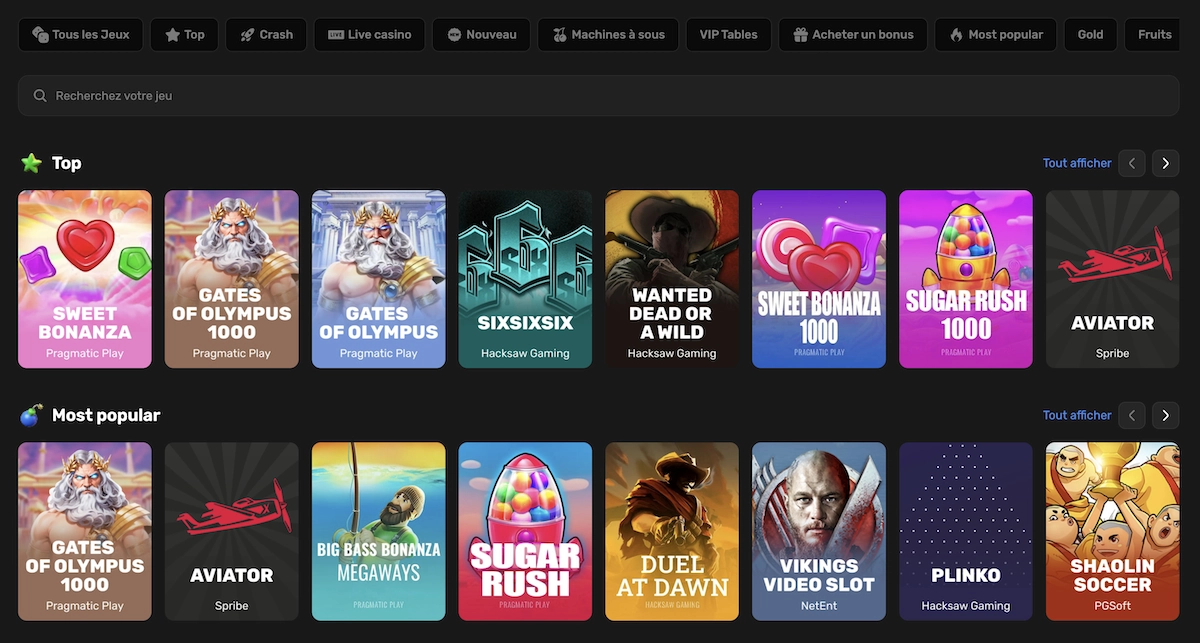Click the previous arrow on Most popular row

pyautogui.click(x=1131, y=415)
